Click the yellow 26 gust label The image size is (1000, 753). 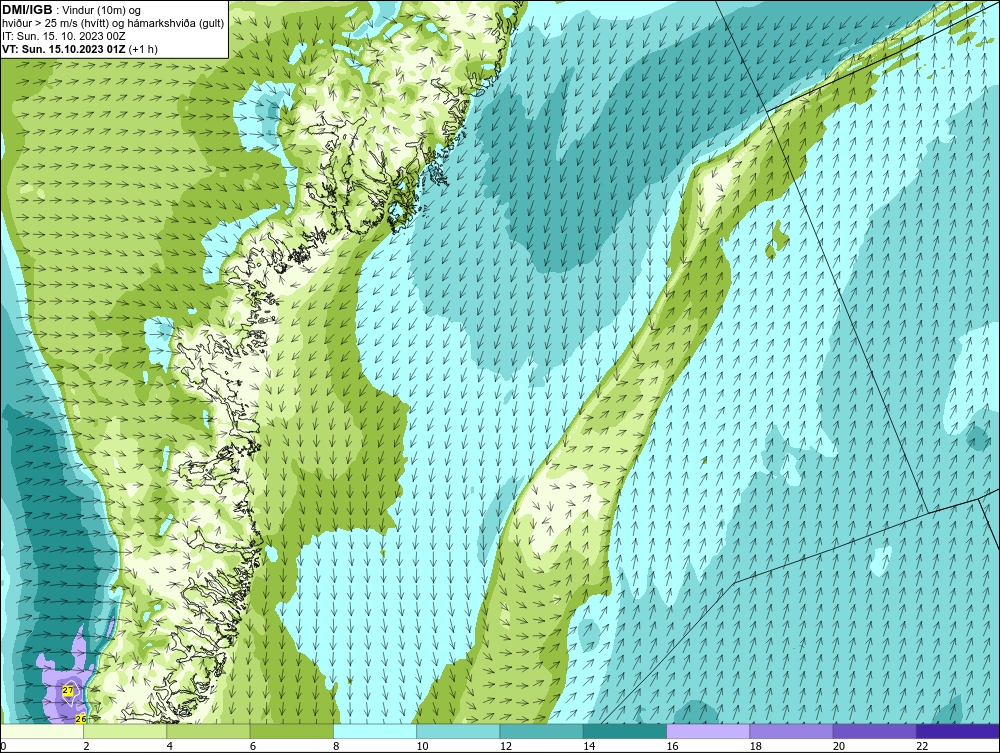coord(81,719)
